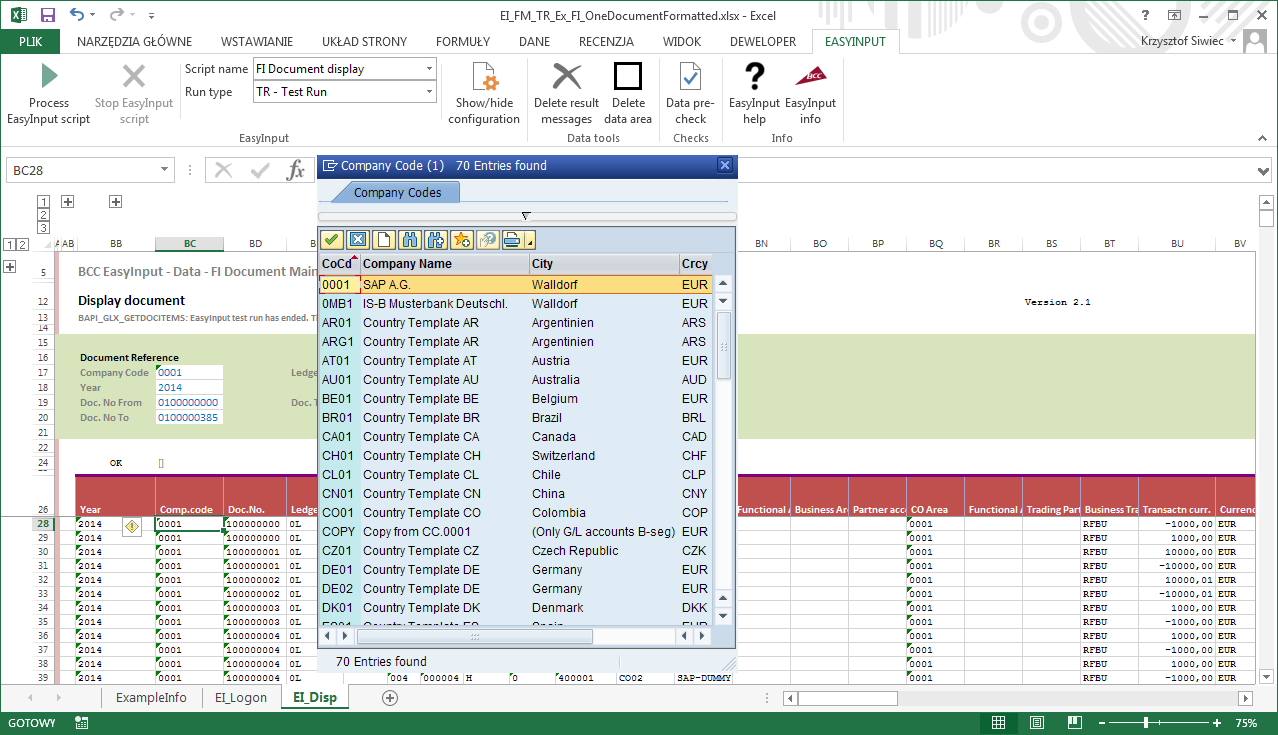Add to personal list star icon
Image resolution: width=1278 pixels, height=735 pixels.
461,240
